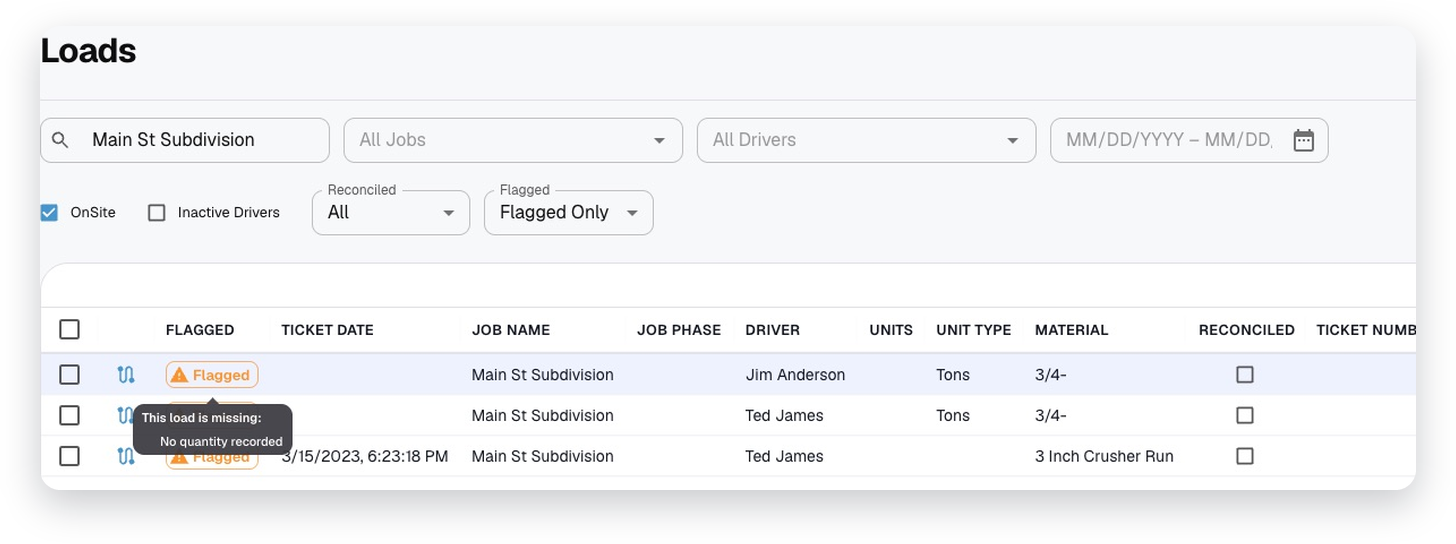Sort by the MATERIAL column header
Screen dimensions: 1456x544
pyautogui.click(x=1072, y=330)
